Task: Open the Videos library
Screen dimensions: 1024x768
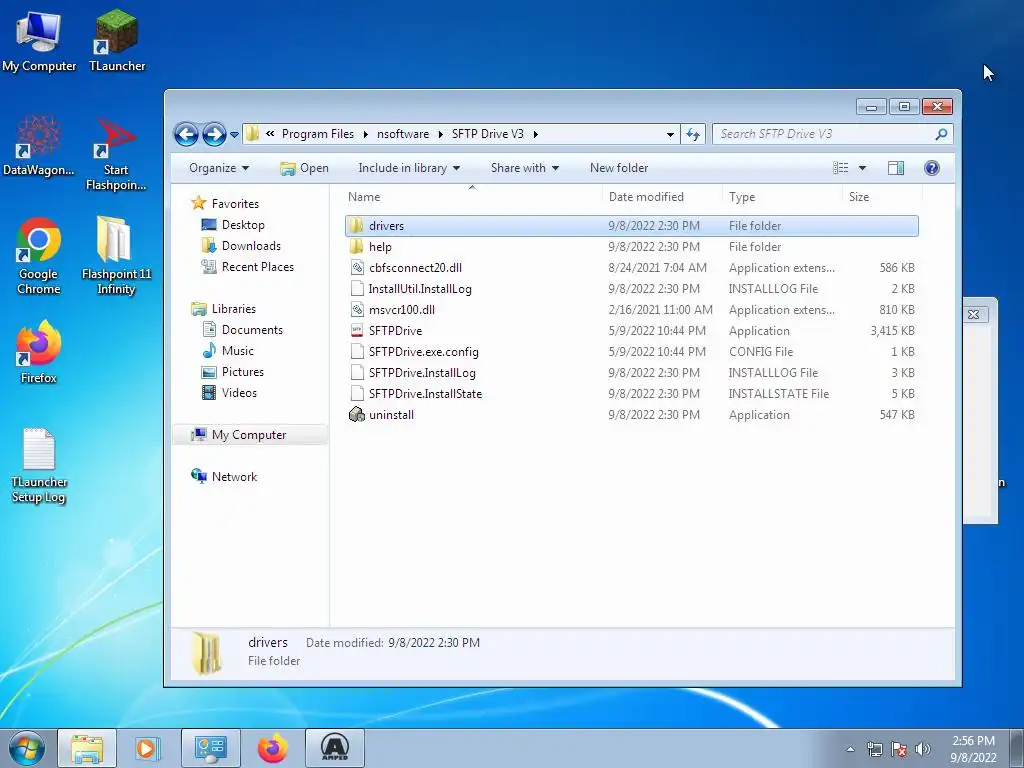Action: point(239,392)
